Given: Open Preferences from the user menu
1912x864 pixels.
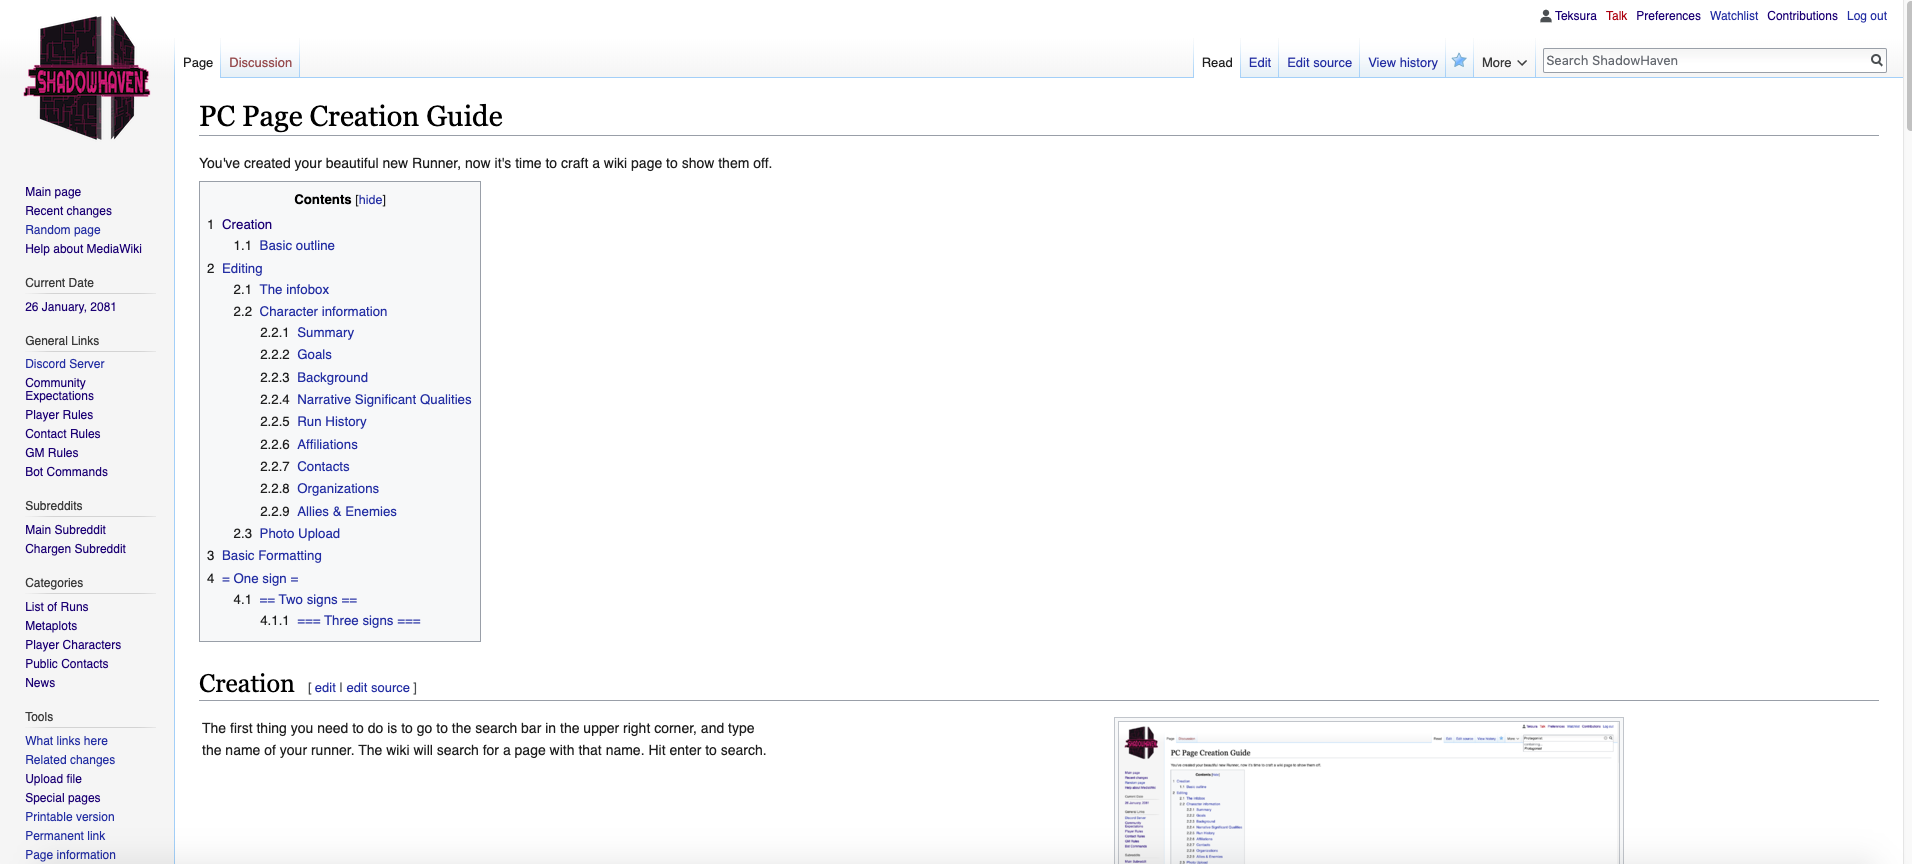Looking at the screenshot, I should coord(1667,16).
